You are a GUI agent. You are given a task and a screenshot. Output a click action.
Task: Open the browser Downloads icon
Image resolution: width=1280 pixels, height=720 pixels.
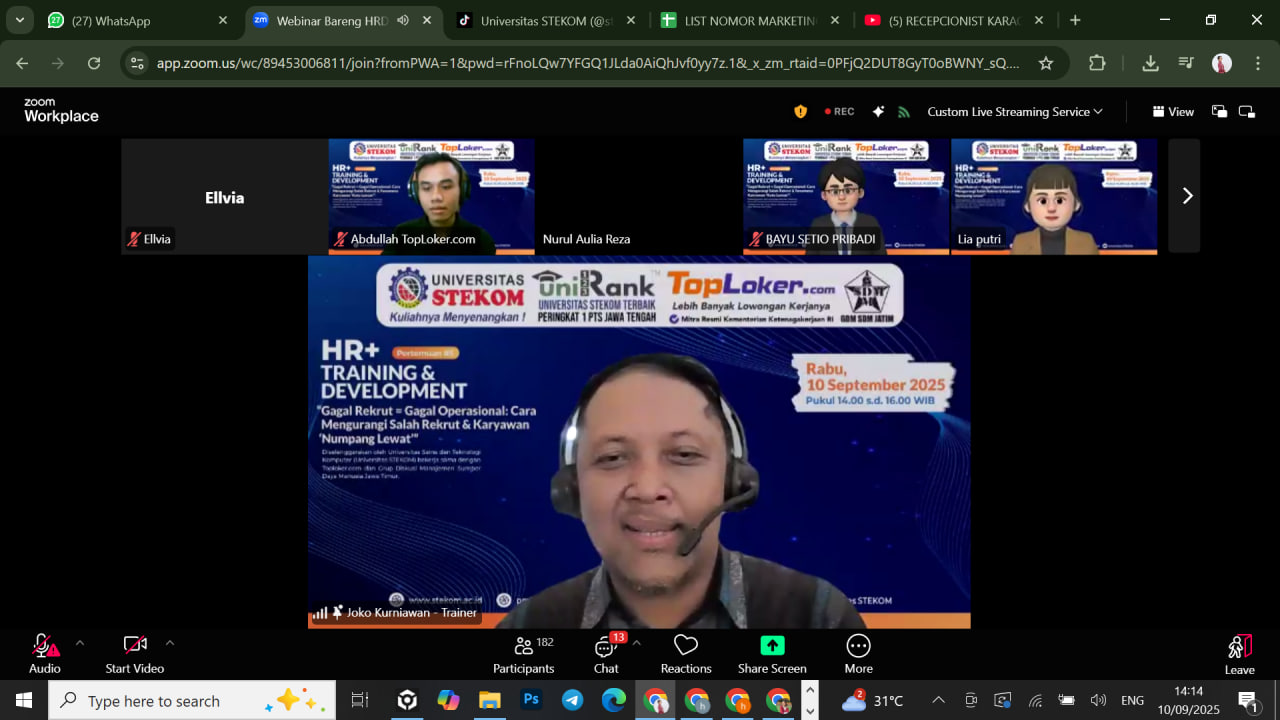1151,63
